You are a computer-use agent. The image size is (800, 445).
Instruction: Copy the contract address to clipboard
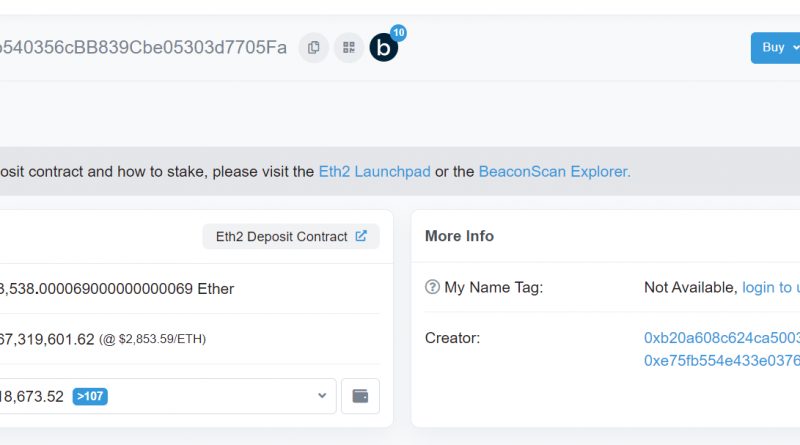click(x=314, y=47)
